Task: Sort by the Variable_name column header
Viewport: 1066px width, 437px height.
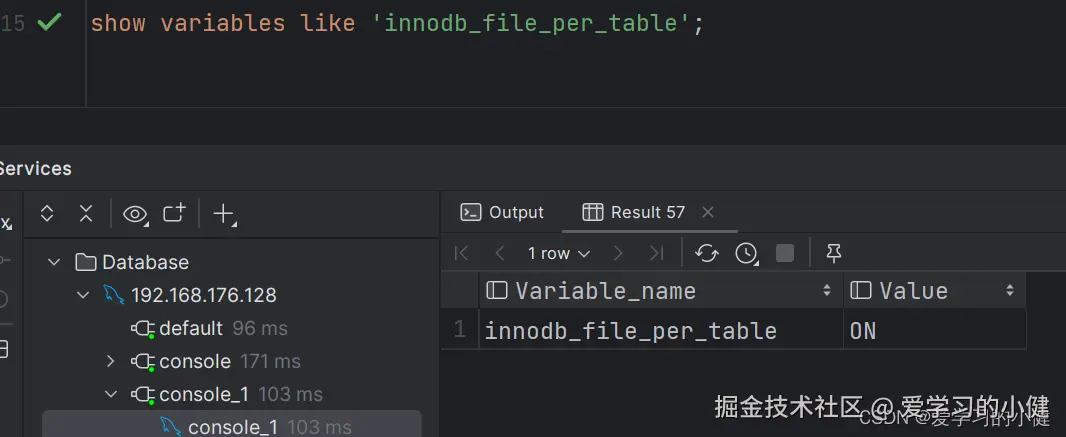Action: click(605, 291)
